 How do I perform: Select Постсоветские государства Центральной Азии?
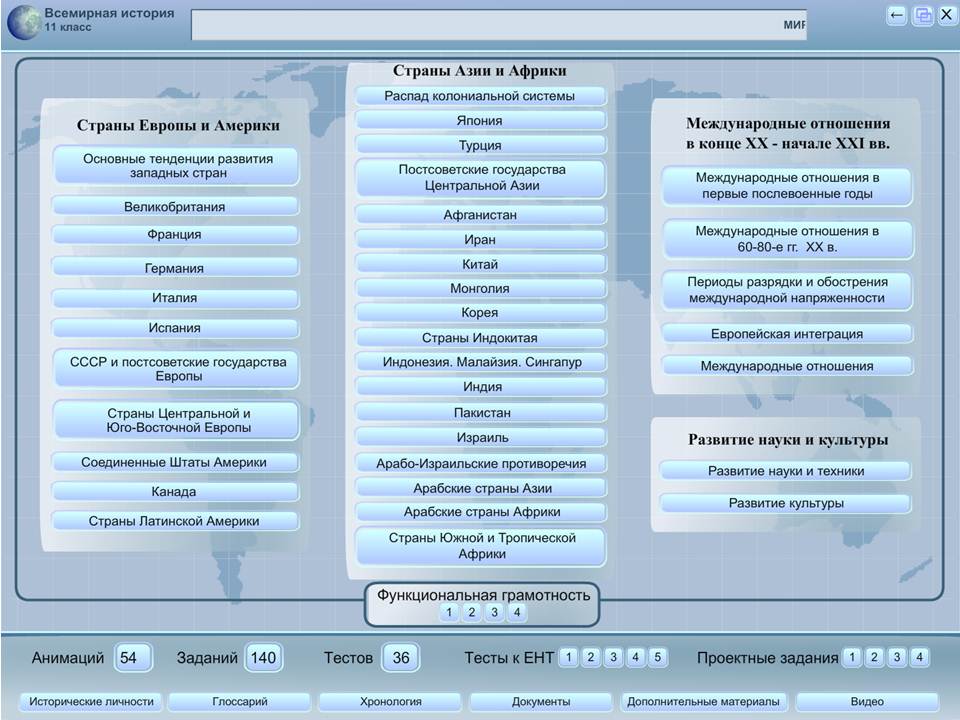point(481,178)
